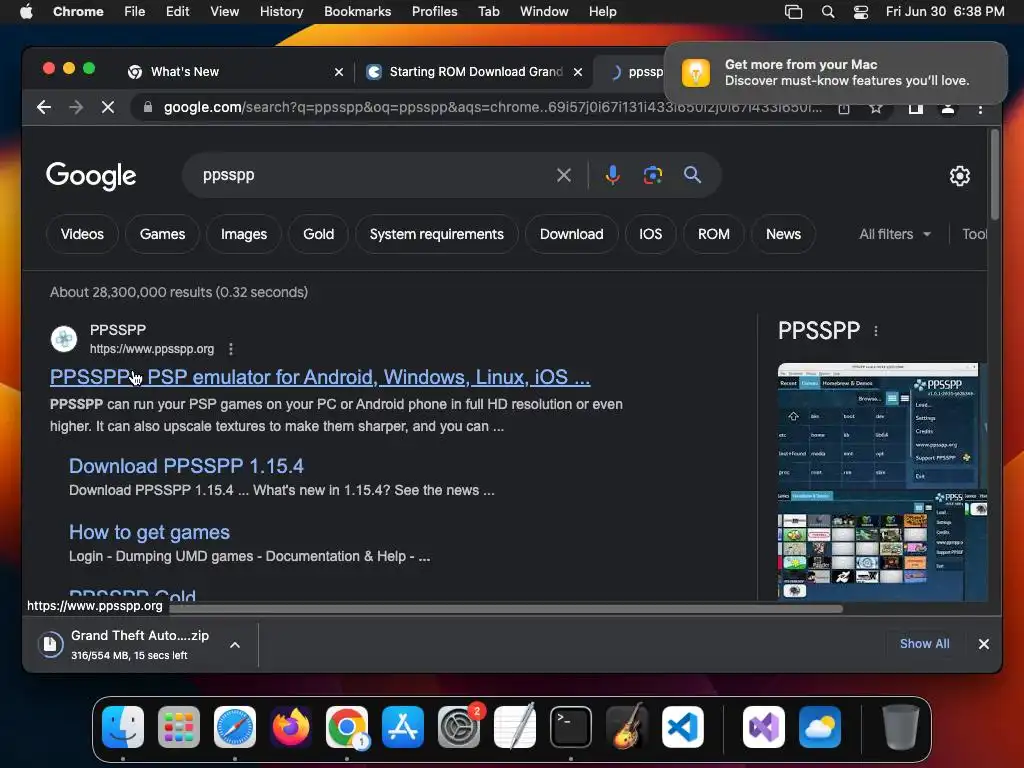The image size is (1024, 768).
Task: Expand download item options chevron
Action: (235, 645)
